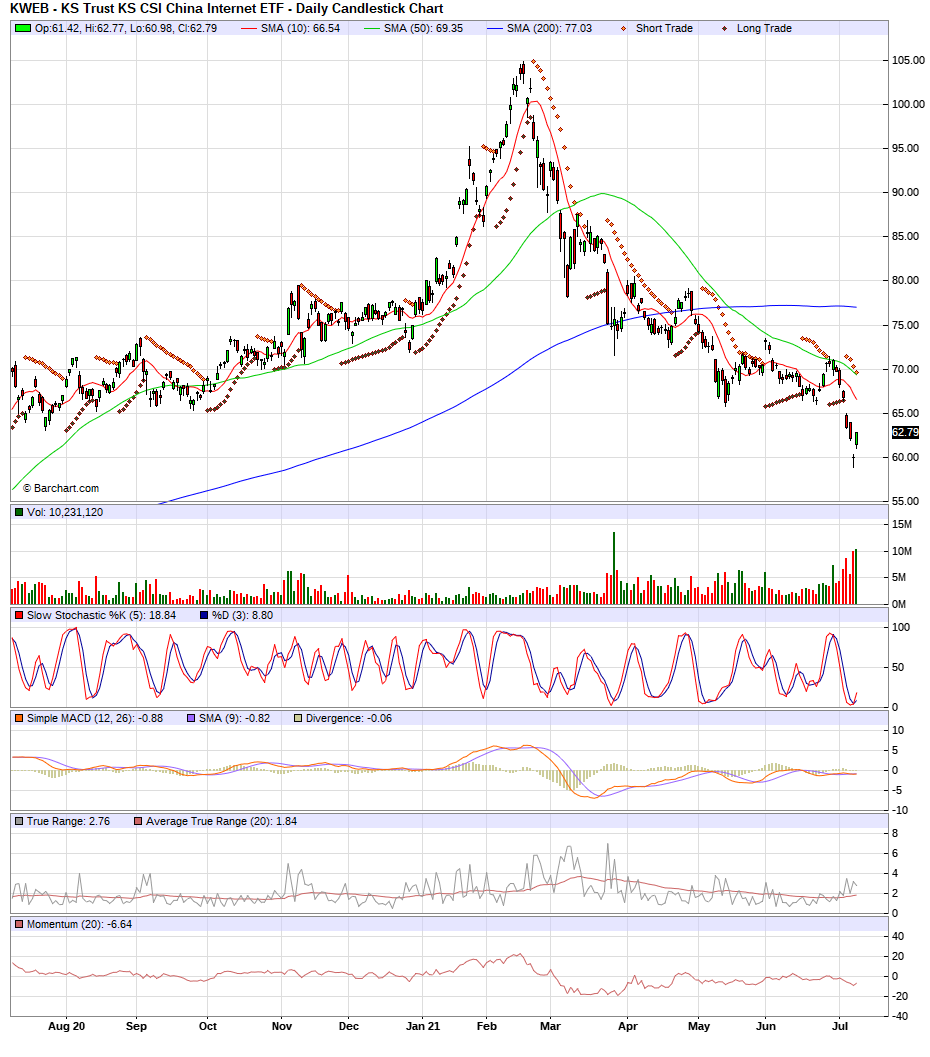Screen dimensions: 930x1057
Task: Click the 'Slow Stochastic %K (5): 18.84' label
Action: pos(102,615)
